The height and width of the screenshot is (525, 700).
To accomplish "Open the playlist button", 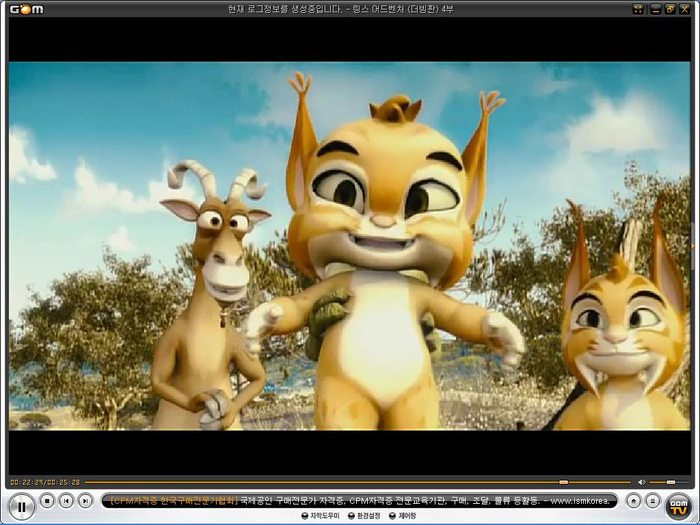I will pyautogui.click(x=652, y=501).
